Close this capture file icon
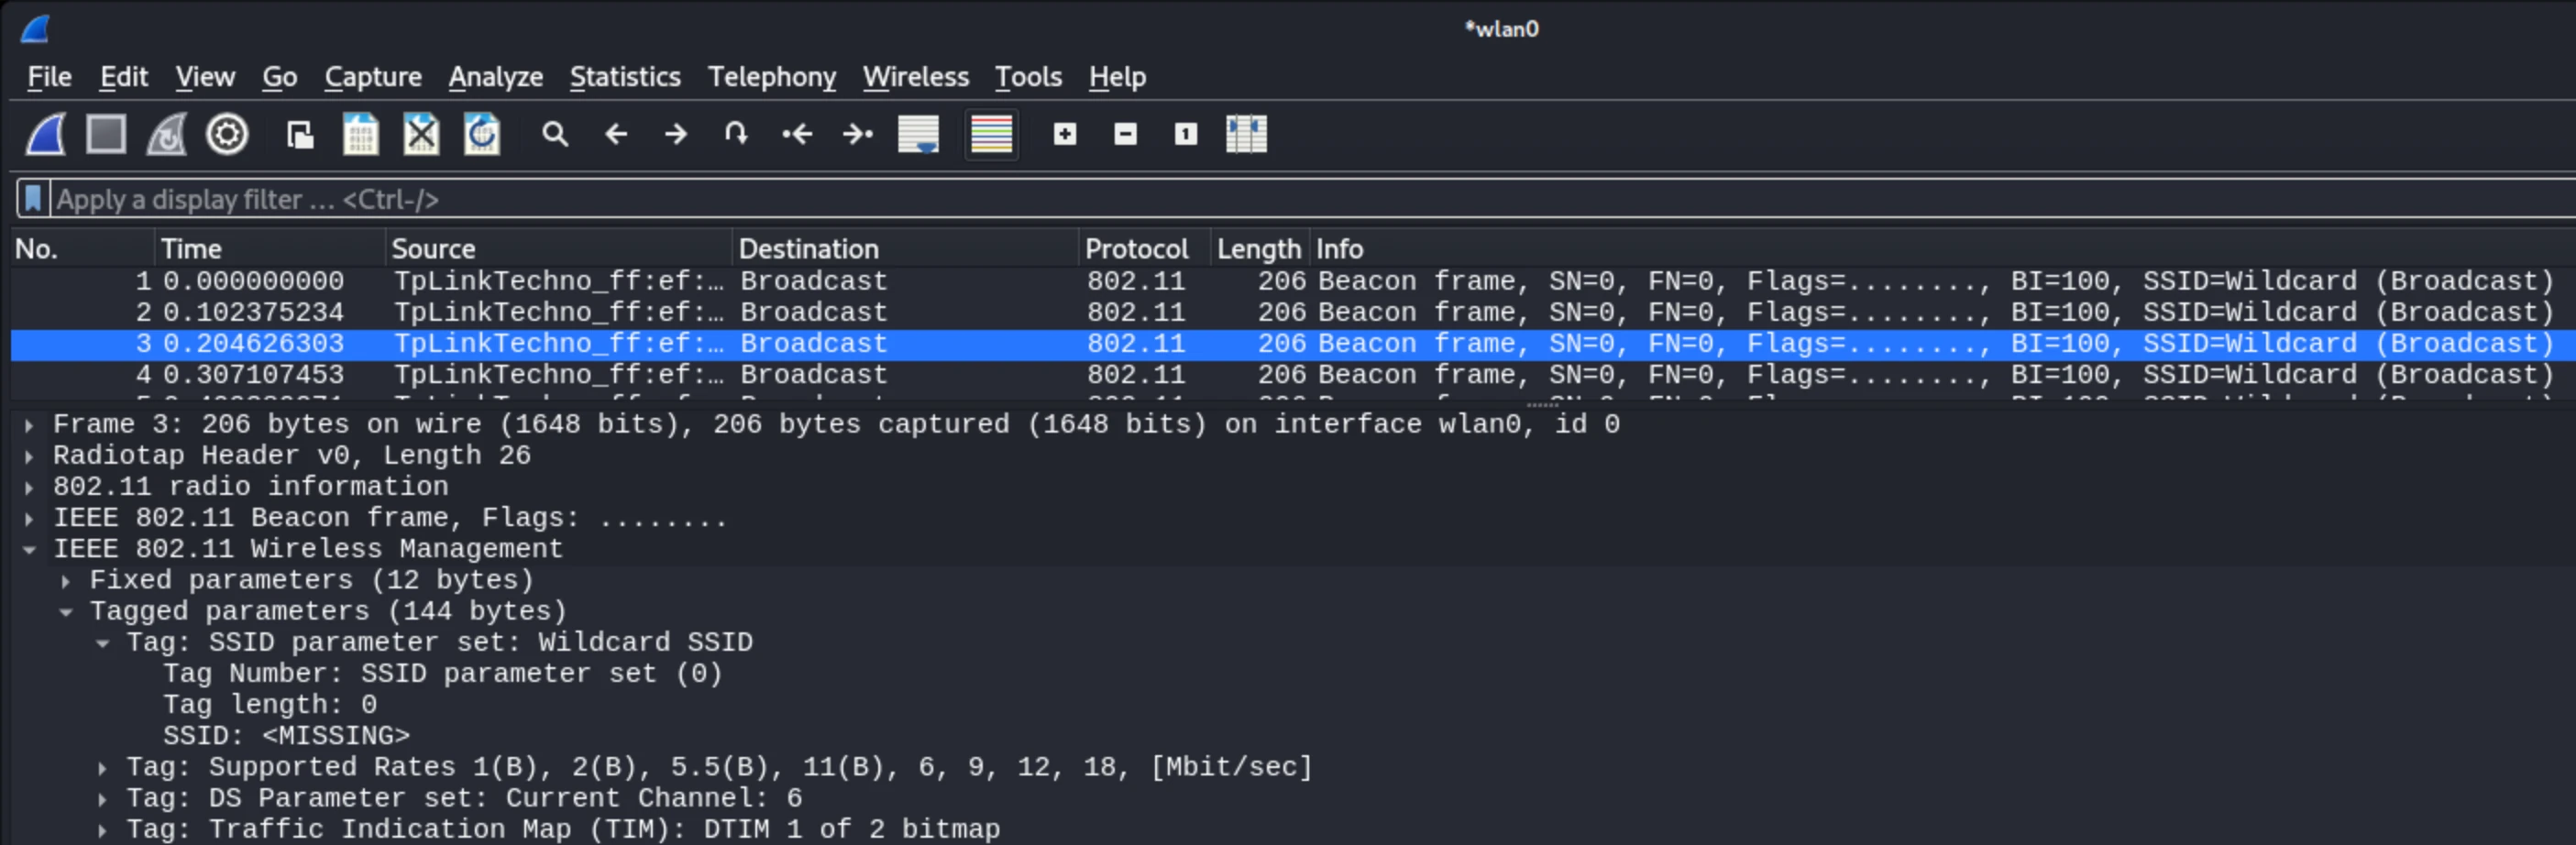Screen dimensions: 2576x845 (x=421, y=134)
